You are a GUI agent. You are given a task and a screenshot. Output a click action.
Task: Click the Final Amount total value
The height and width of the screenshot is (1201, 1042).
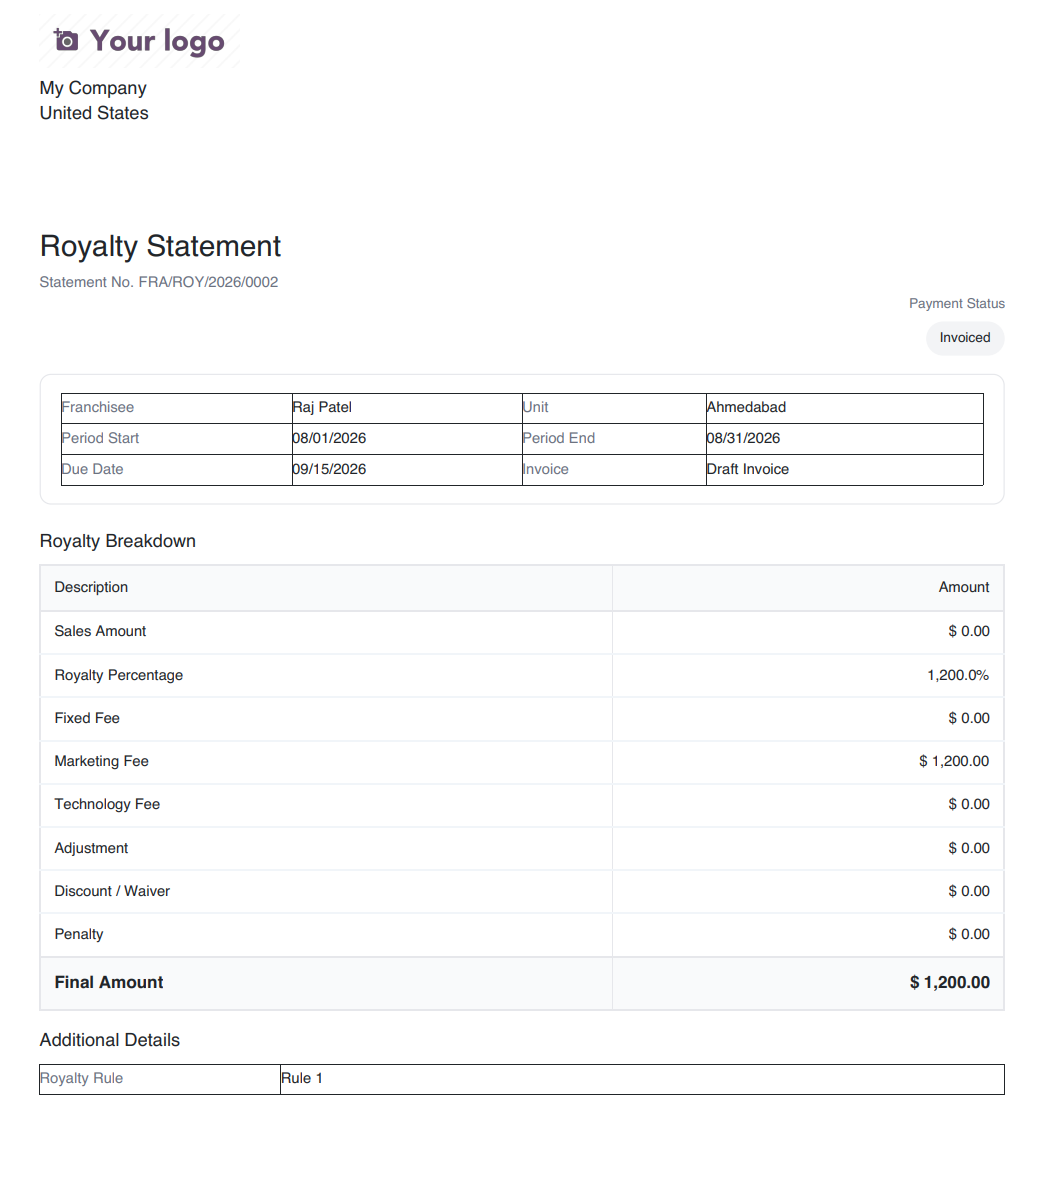949,982
